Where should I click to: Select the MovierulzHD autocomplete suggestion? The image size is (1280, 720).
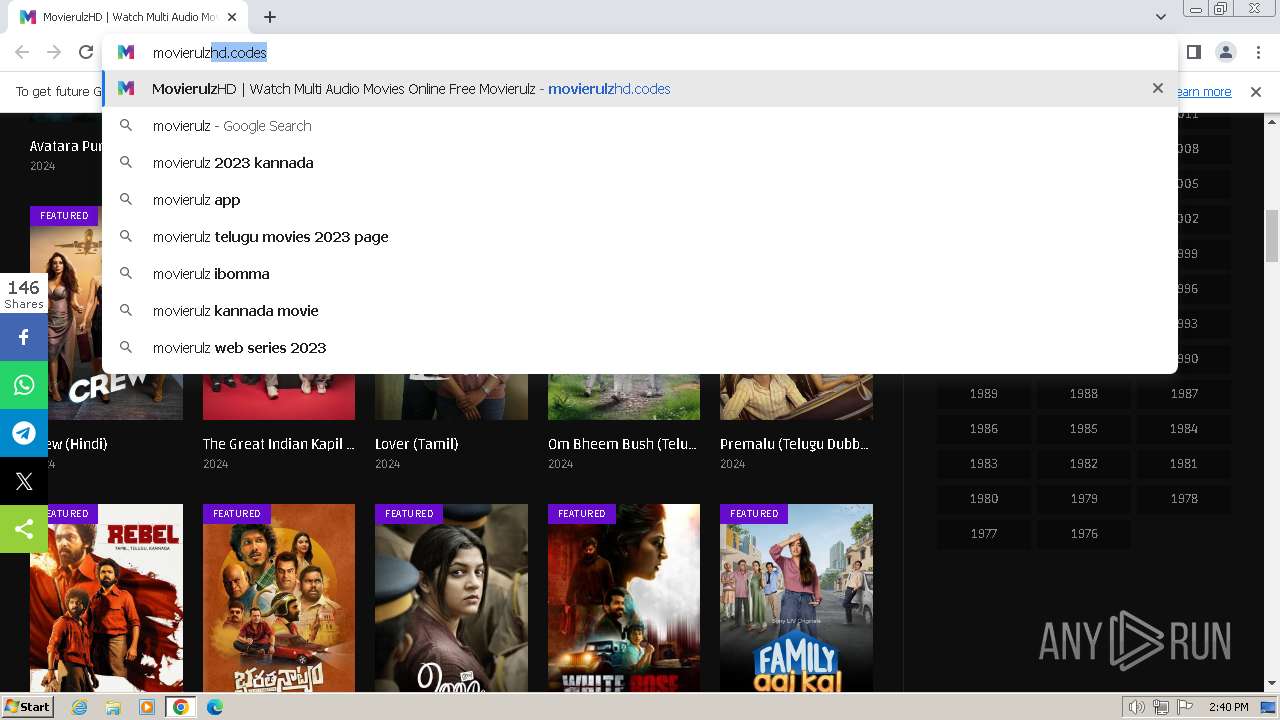click(640, 89)
